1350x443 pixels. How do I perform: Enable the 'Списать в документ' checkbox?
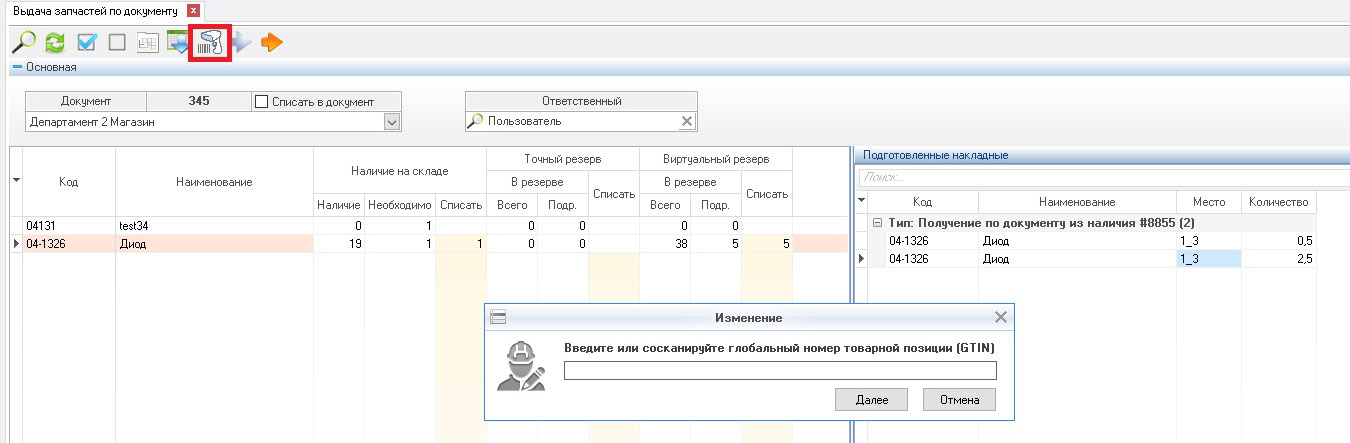pyautogui.click(x=262, y=101)
